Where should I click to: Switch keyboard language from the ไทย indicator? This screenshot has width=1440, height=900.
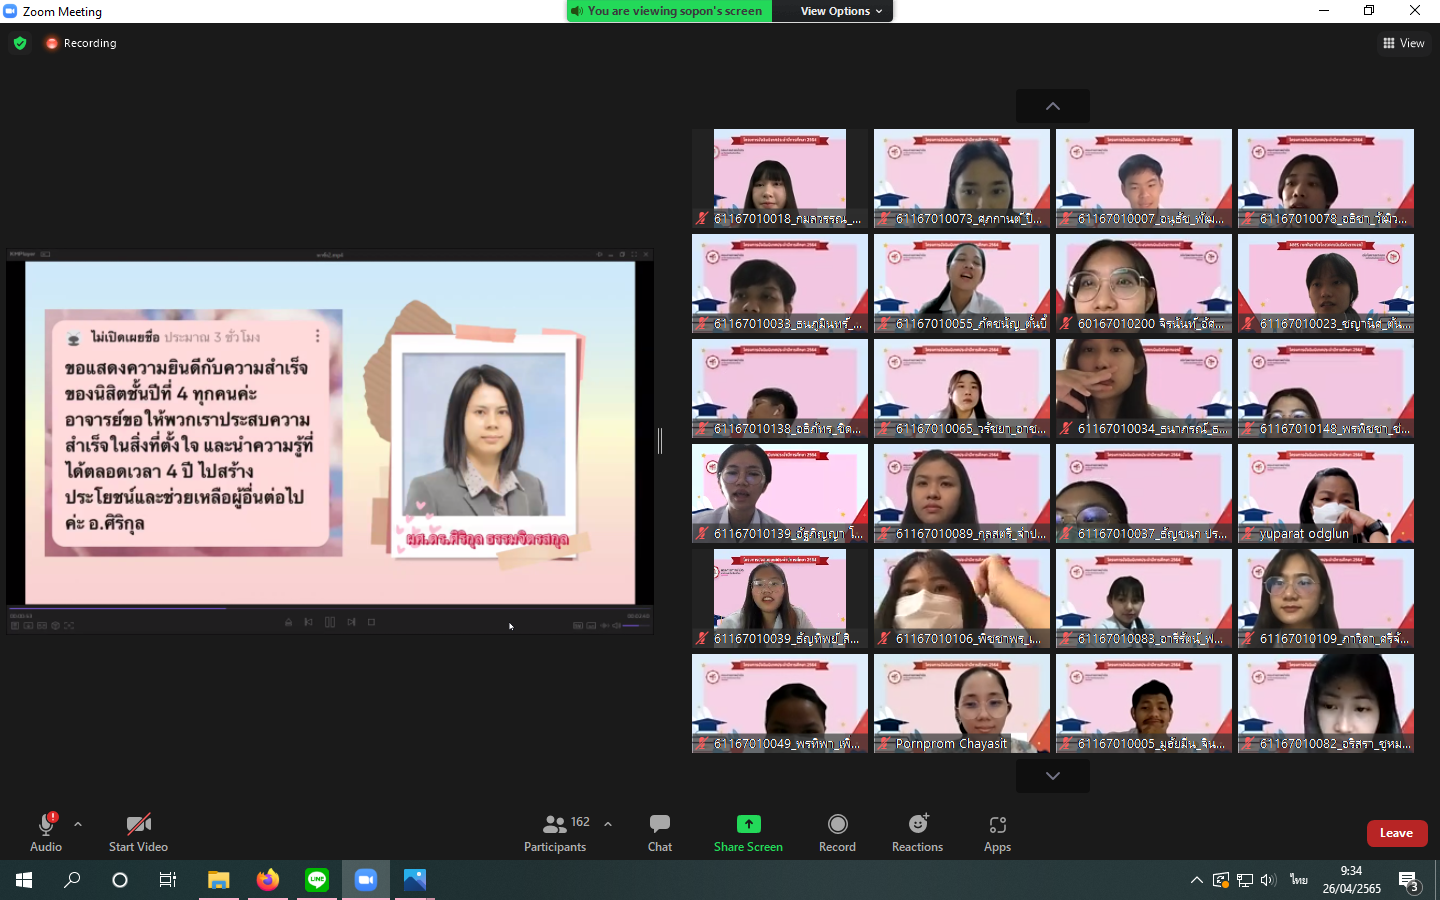coord(1298,880)
